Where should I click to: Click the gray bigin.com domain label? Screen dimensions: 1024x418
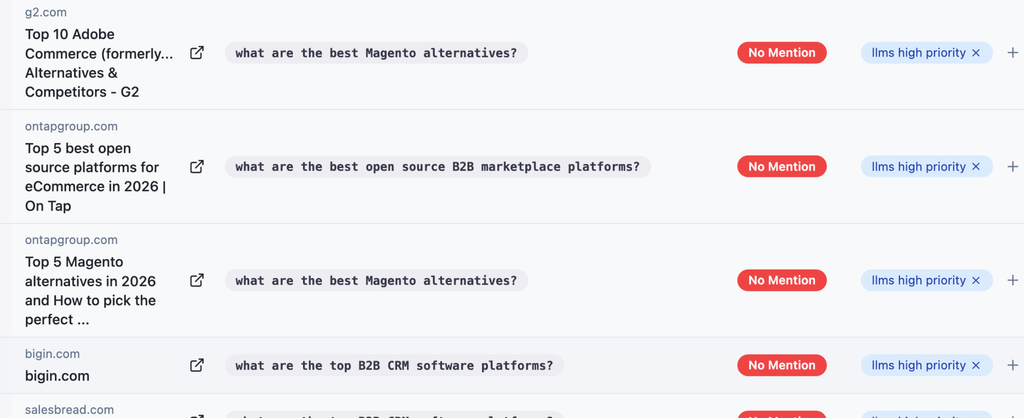pos(52,354)
